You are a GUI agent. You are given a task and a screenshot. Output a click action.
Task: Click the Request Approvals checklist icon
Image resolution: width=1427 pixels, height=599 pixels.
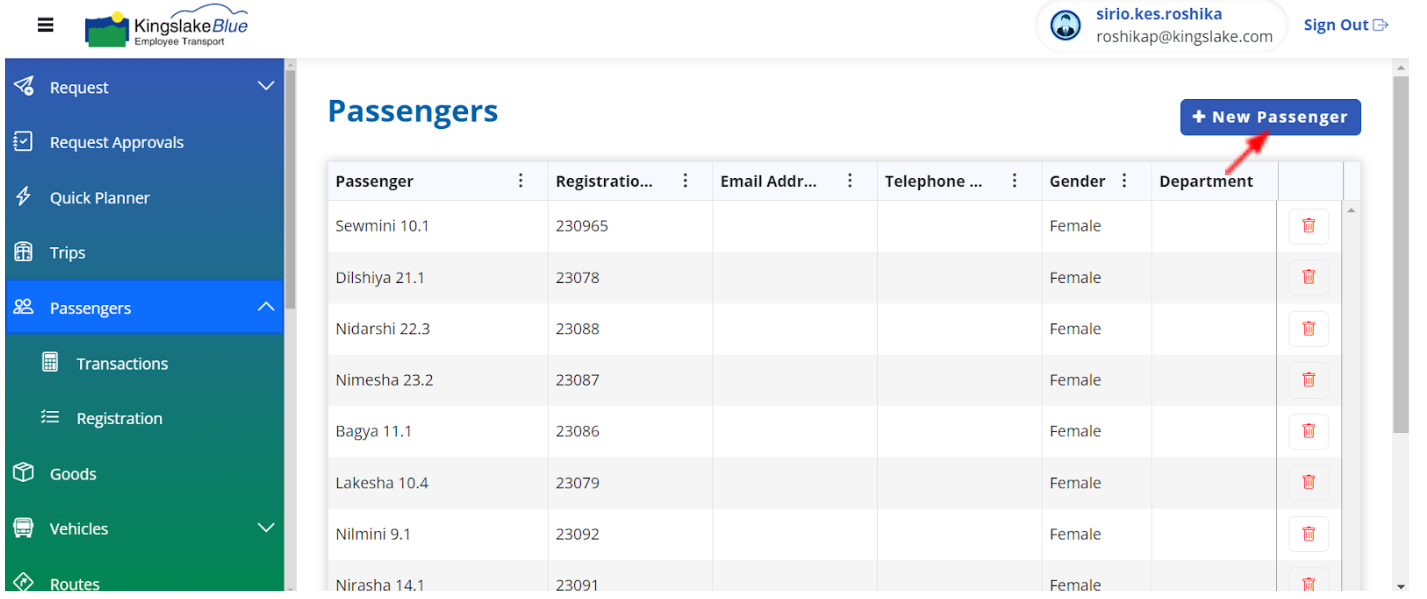coord(23,142)
